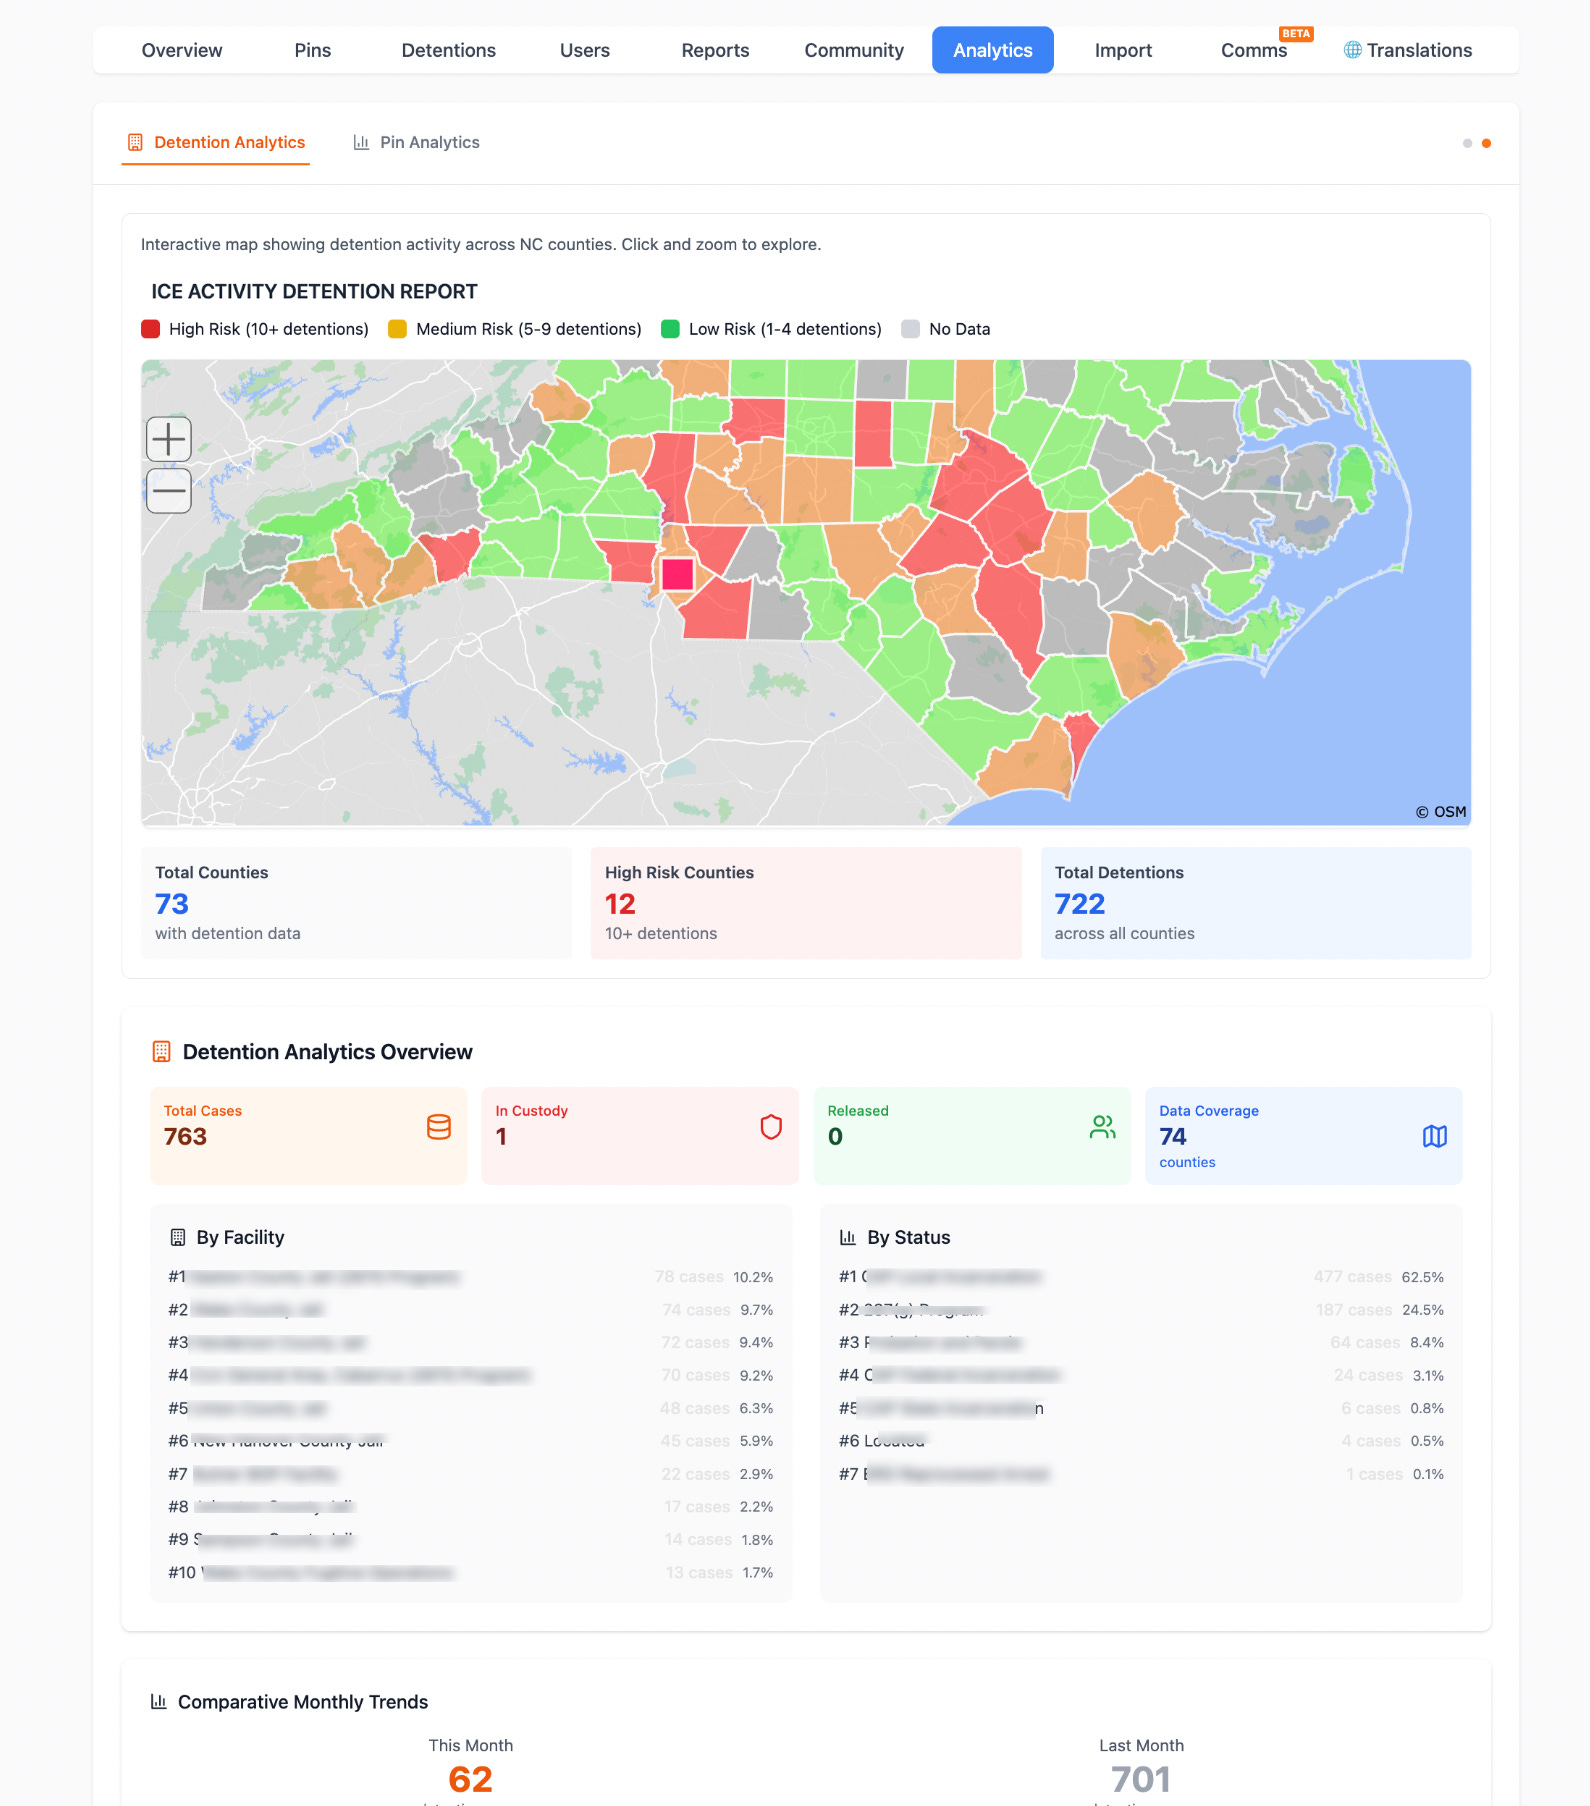This screenshot has width=1590, height=1806.
Task: Select facility row #5 with 6.3%
Action: click(471, 1408)
